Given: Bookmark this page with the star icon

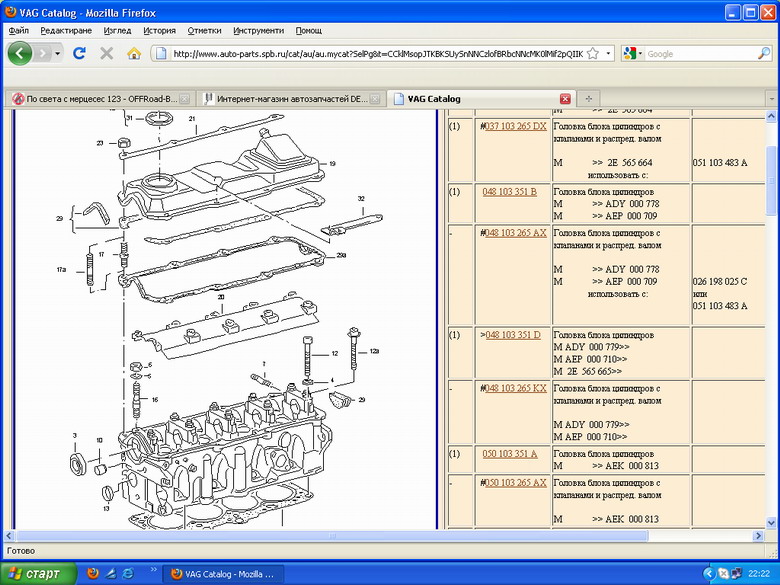Looking at the screenshot, I should (x=593, y=53).
